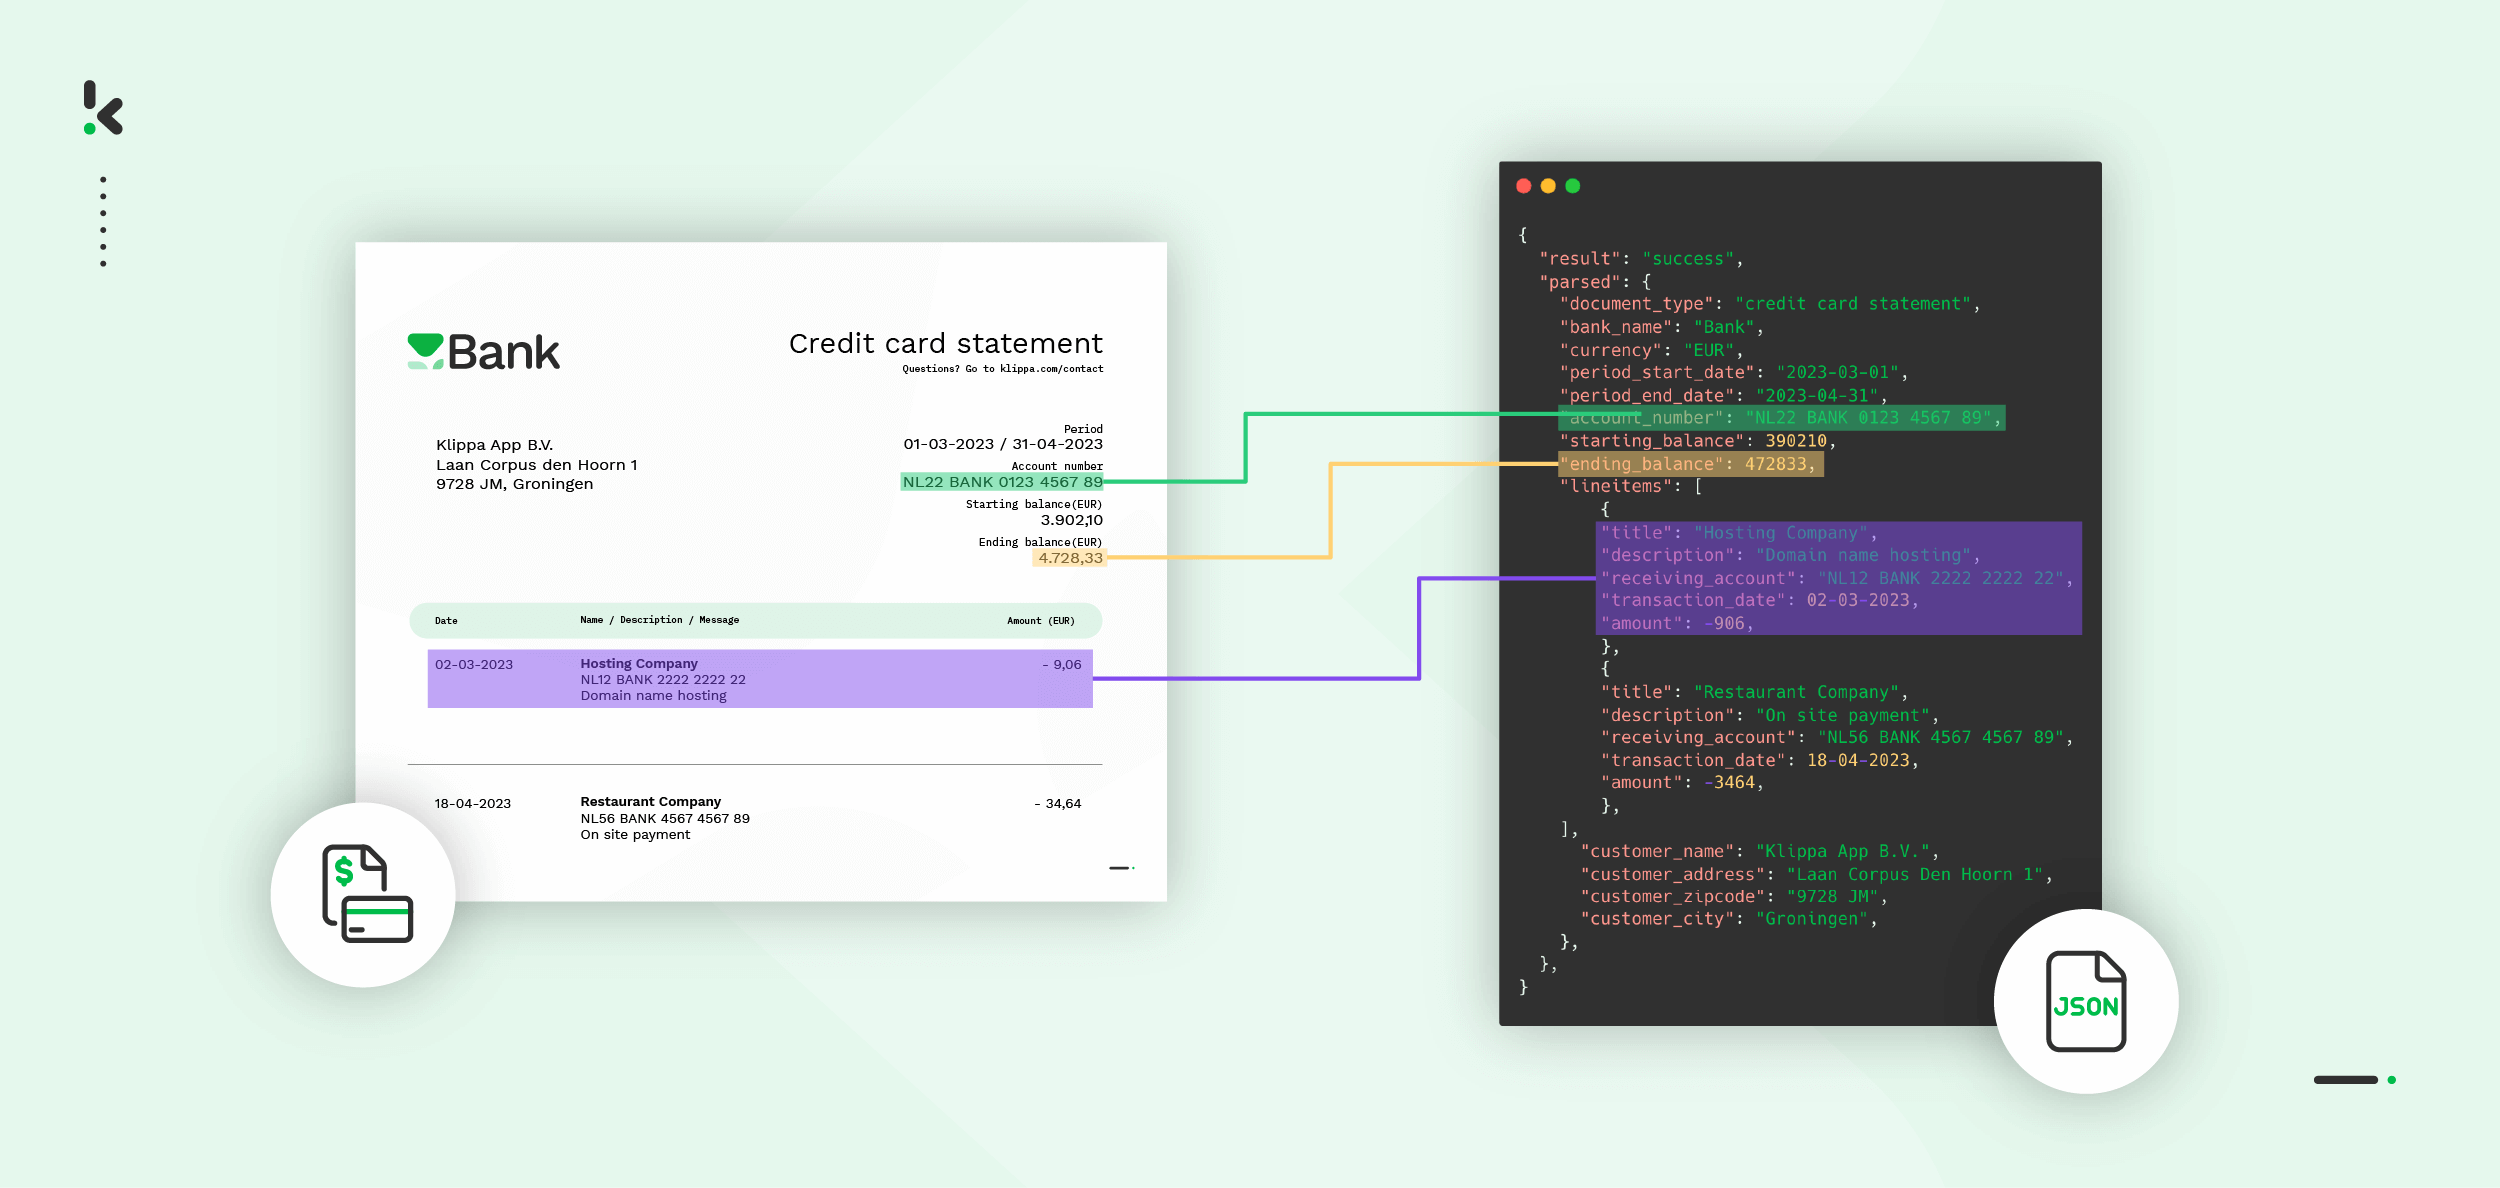2500x1188 pixels.
Task: Click the NL12 BANK 2222 2222 22 account in statement
Action: 663,680
